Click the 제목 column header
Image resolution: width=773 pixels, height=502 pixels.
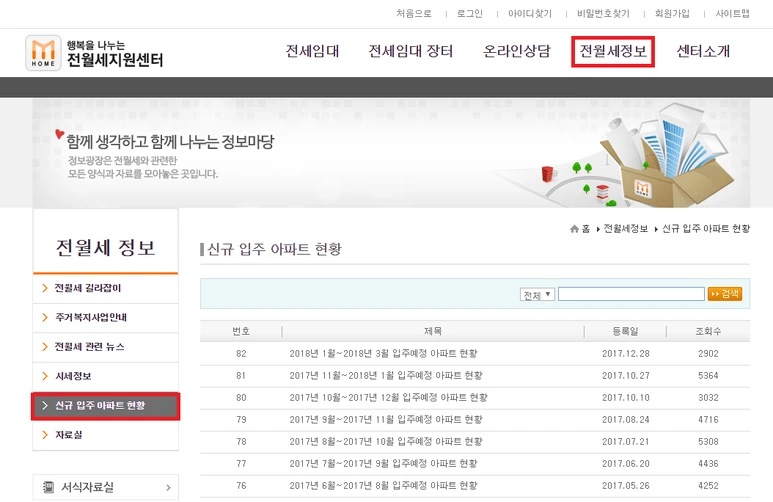tap(433, 331)
